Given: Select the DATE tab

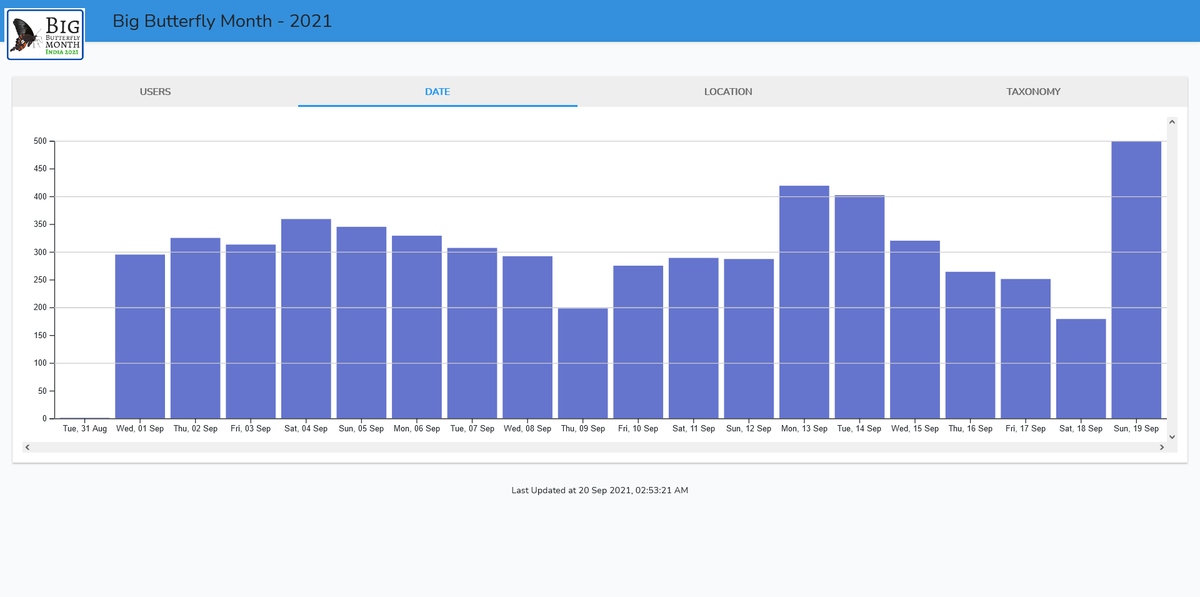Looking at the screenshot, I should (x=437, y=92).
